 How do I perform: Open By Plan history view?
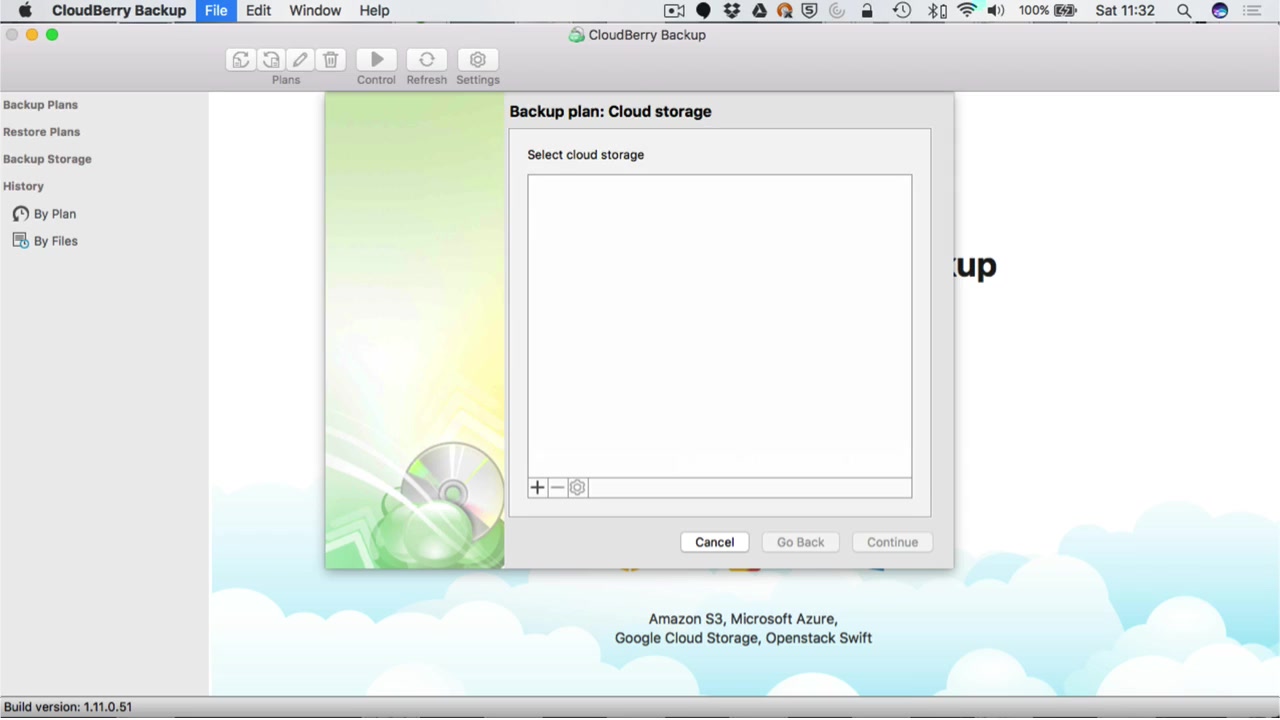44,214
